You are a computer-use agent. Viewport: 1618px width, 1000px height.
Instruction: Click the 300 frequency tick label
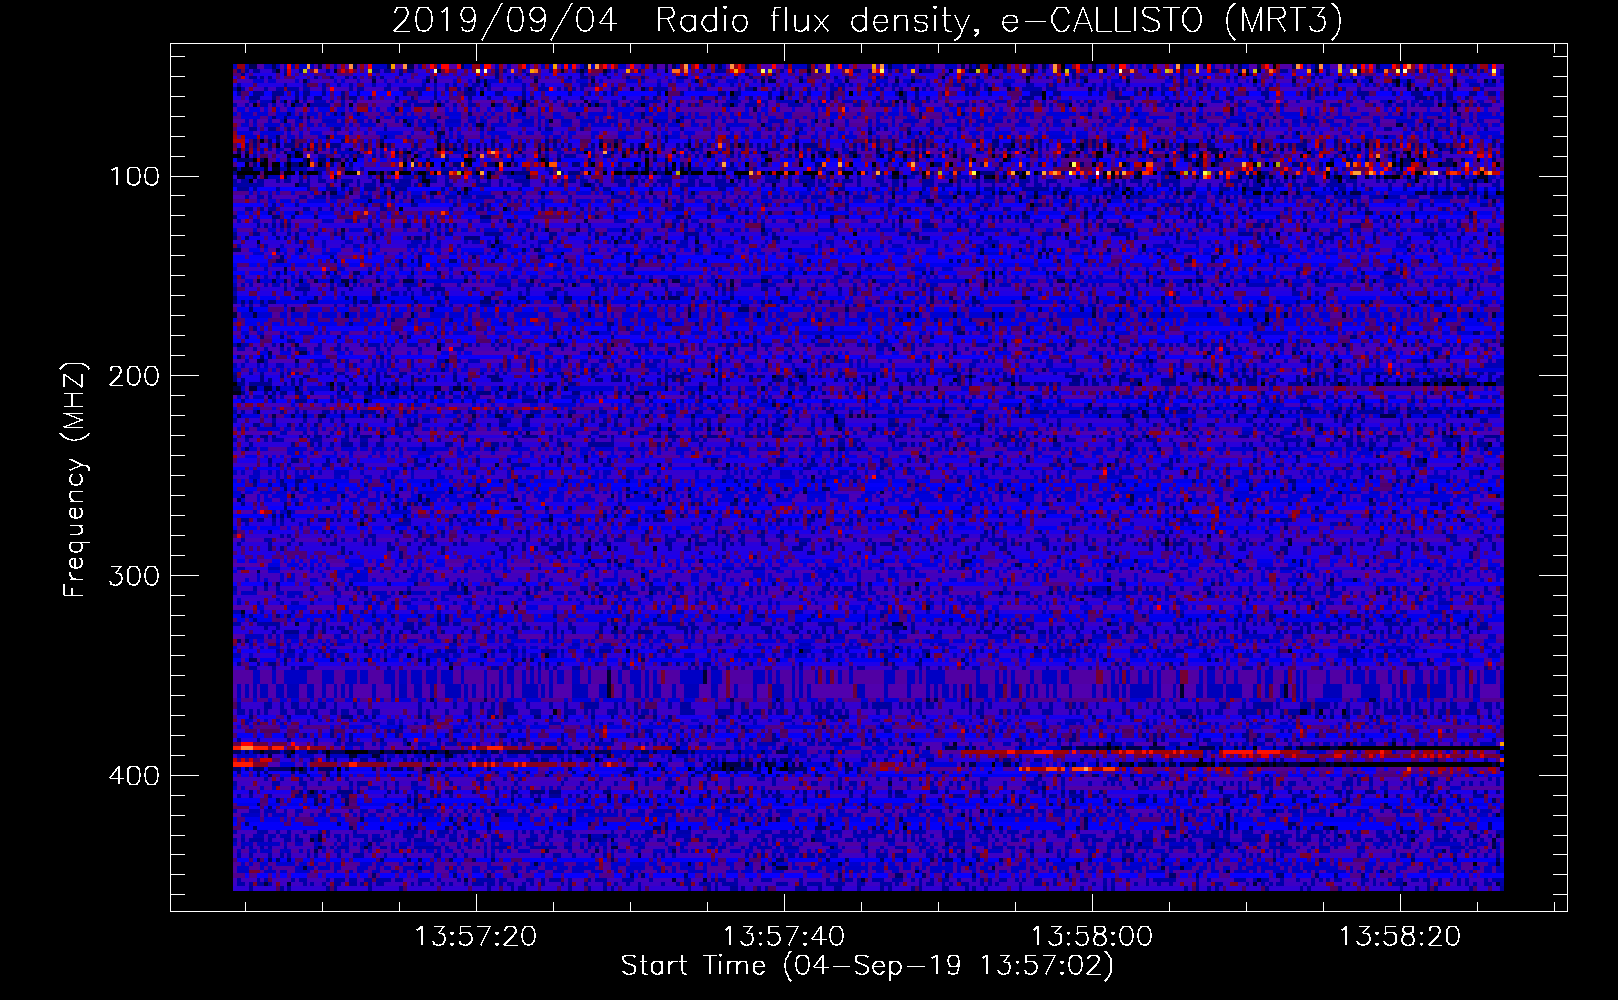[134, 577]
